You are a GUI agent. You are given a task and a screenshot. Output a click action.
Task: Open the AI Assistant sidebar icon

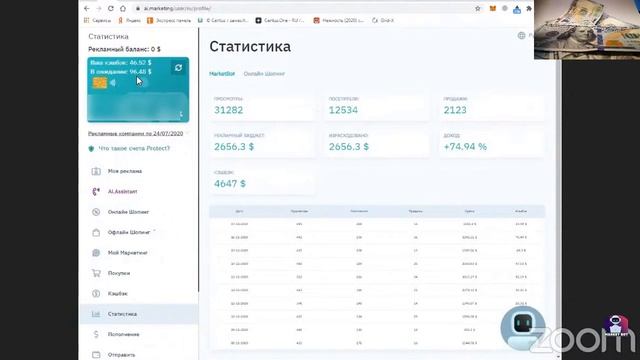tap(96, 191)
